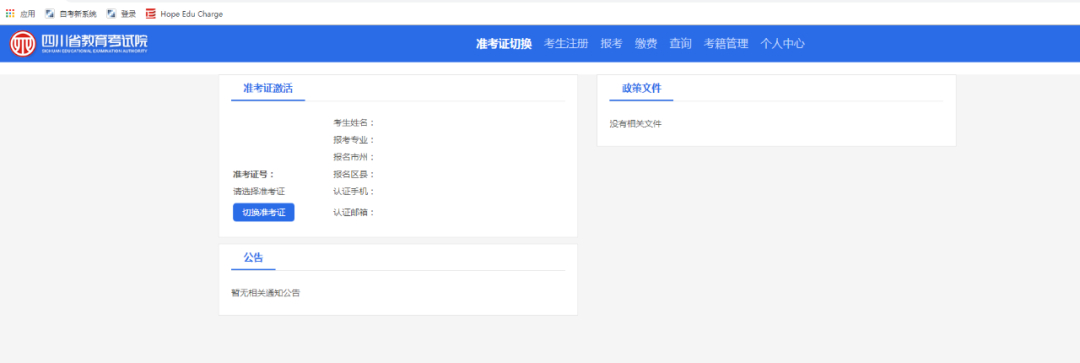Go to 考生注册 in navigation bar

tap(565, 43)
